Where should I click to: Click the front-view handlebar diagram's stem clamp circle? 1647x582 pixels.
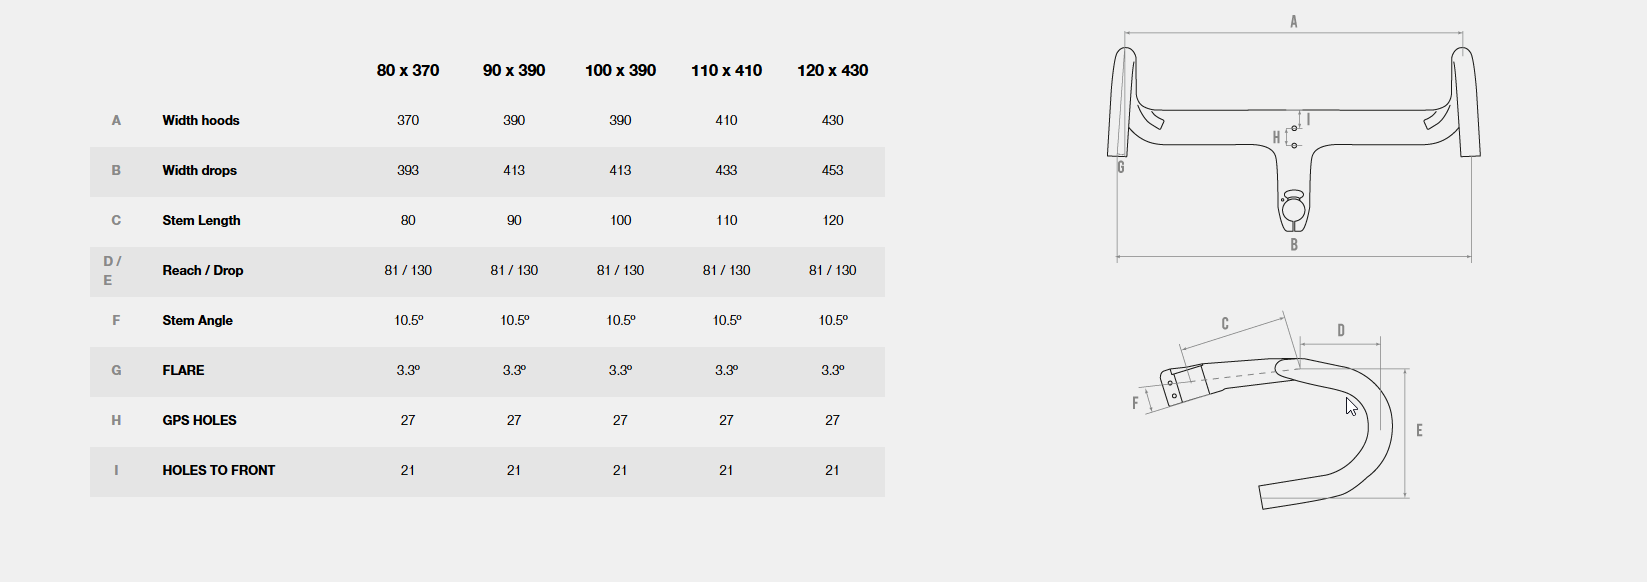point(1293,209)
